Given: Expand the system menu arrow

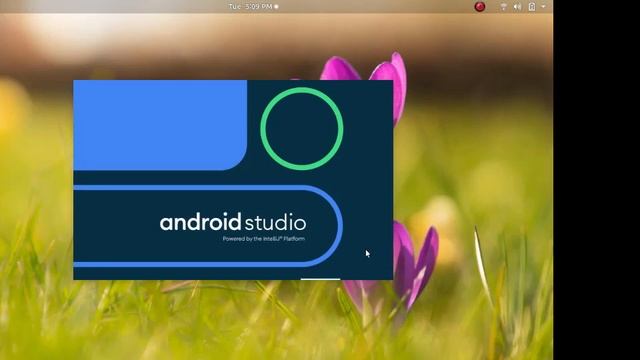Looking at the screenshot, I should [x=543, y=7].
